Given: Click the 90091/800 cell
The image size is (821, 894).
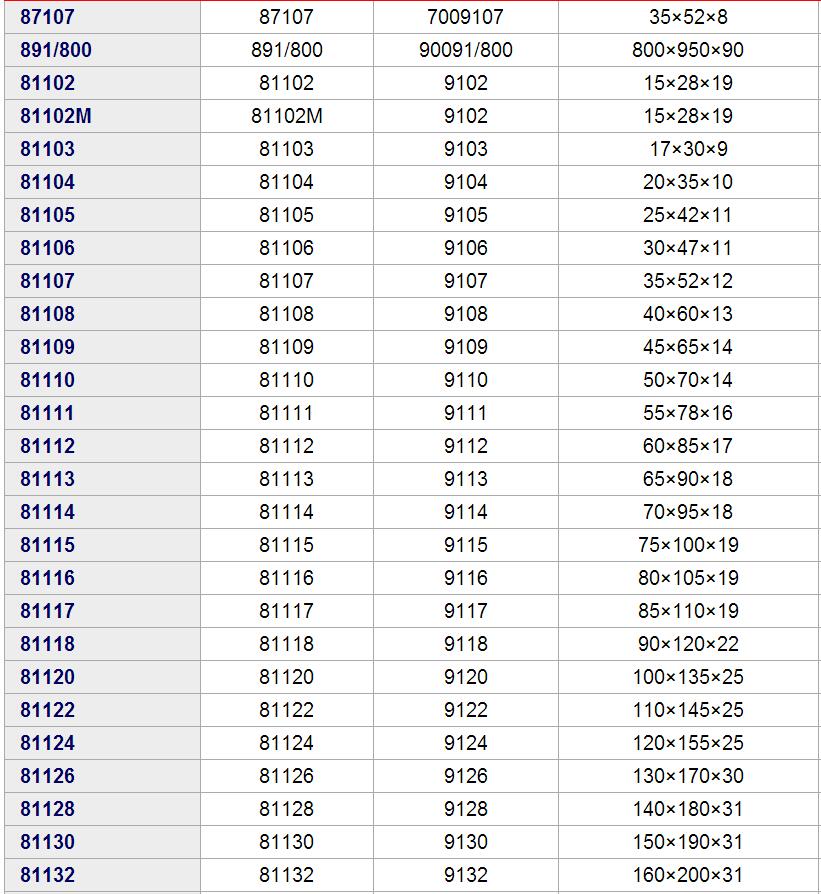Looking at the screenshot, I should 465,50.
